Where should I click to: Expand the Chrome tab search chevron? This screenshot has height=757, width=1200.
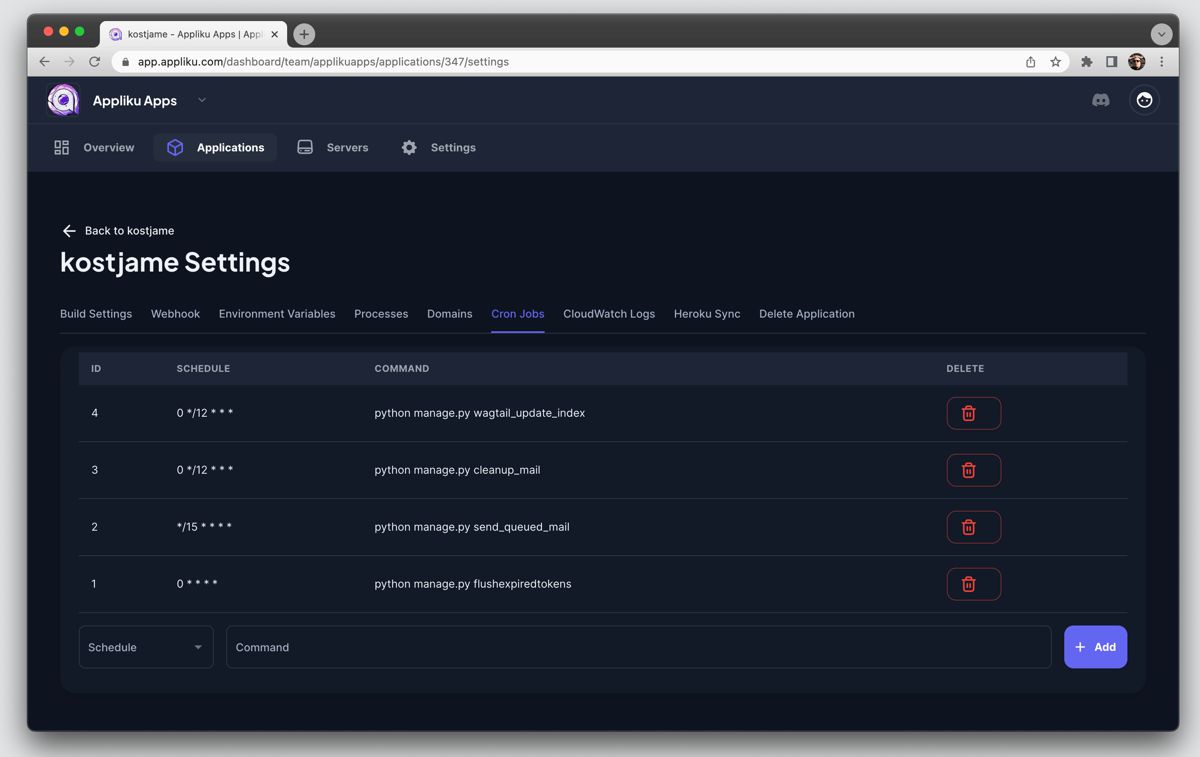click(1160, 34)
